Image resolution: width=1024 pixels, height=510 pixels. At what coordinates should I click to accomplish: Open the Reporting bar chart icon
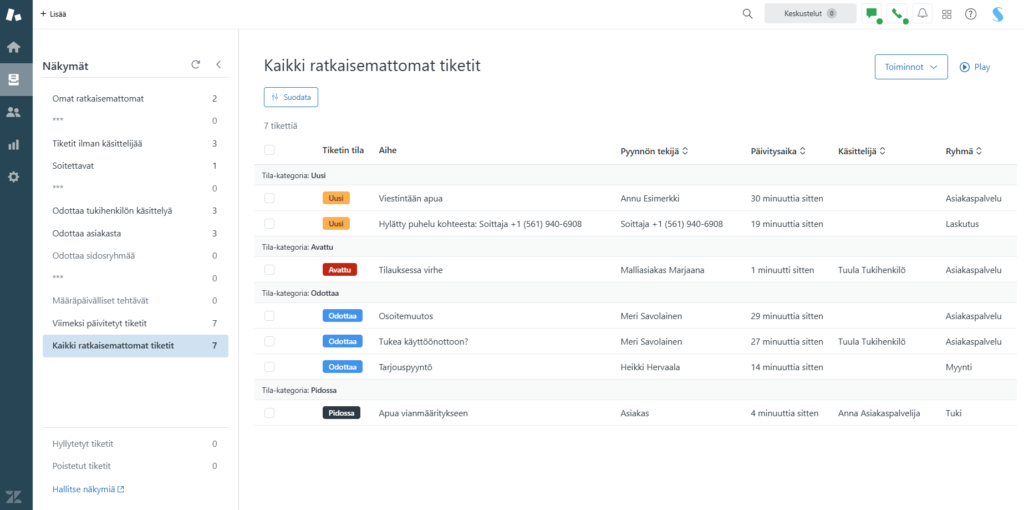pos(13,144)
